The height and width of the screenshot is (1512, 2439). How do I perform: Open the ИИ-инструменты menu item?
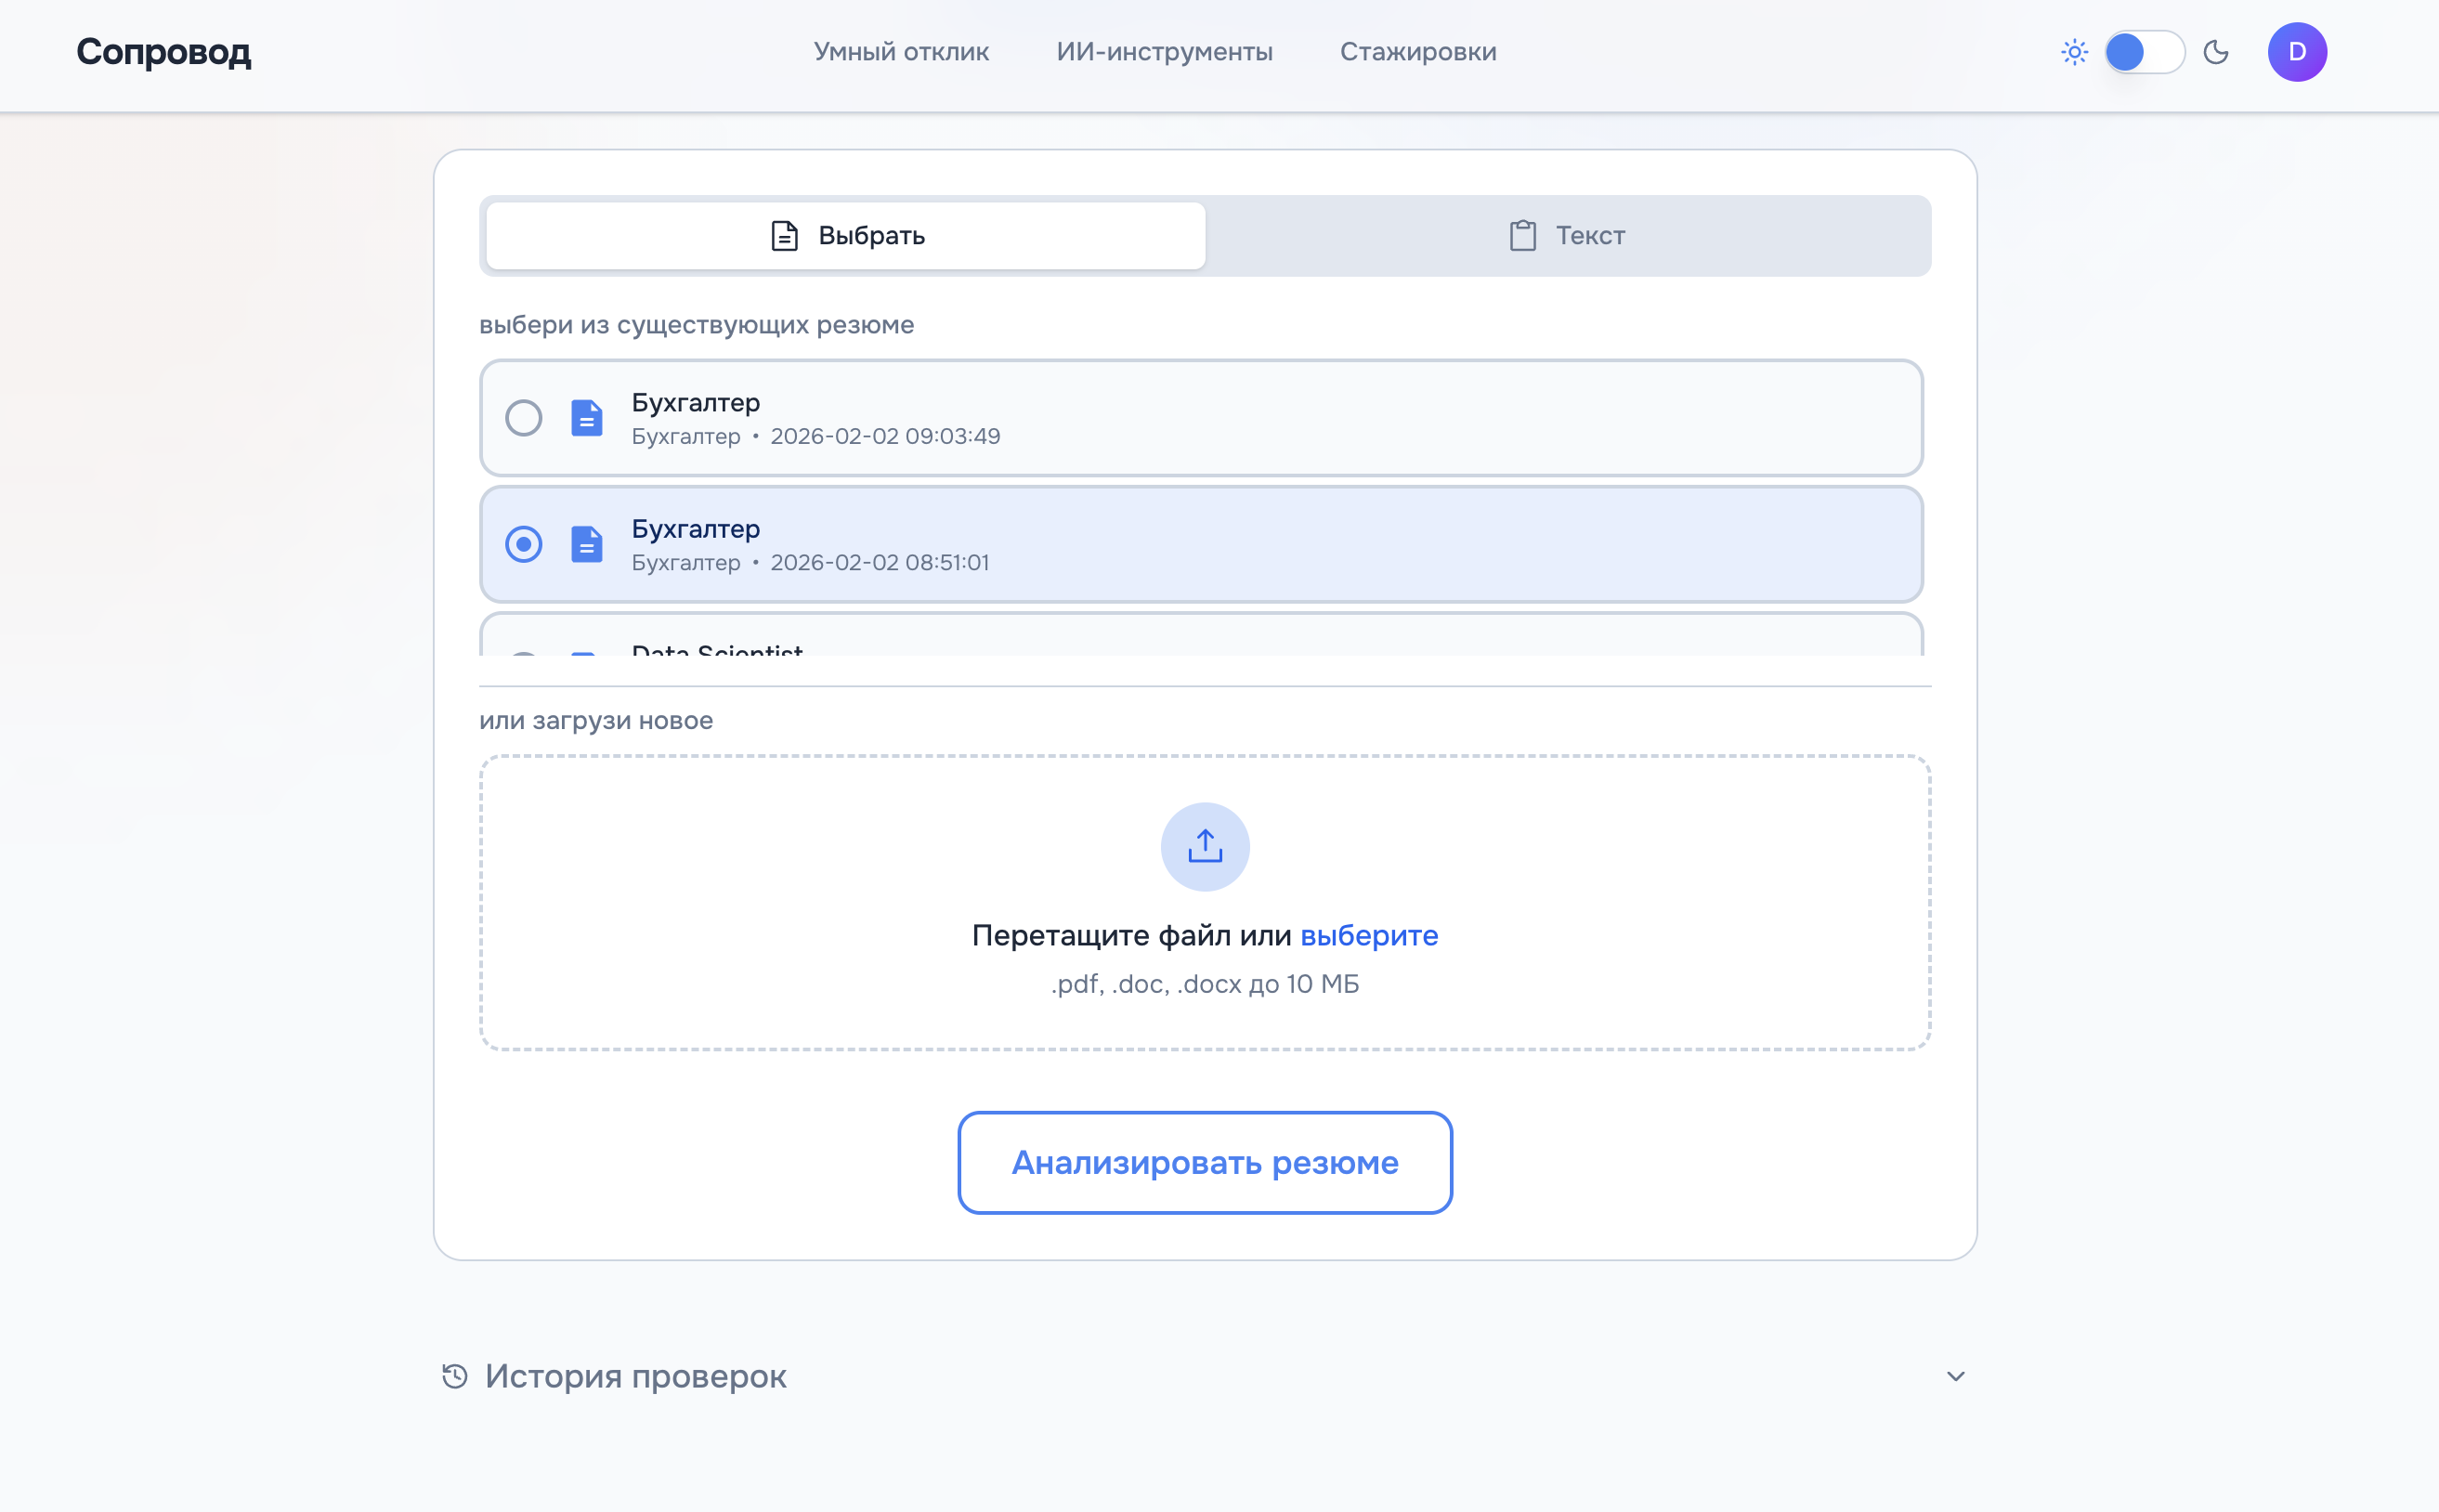click(1164, 51)
